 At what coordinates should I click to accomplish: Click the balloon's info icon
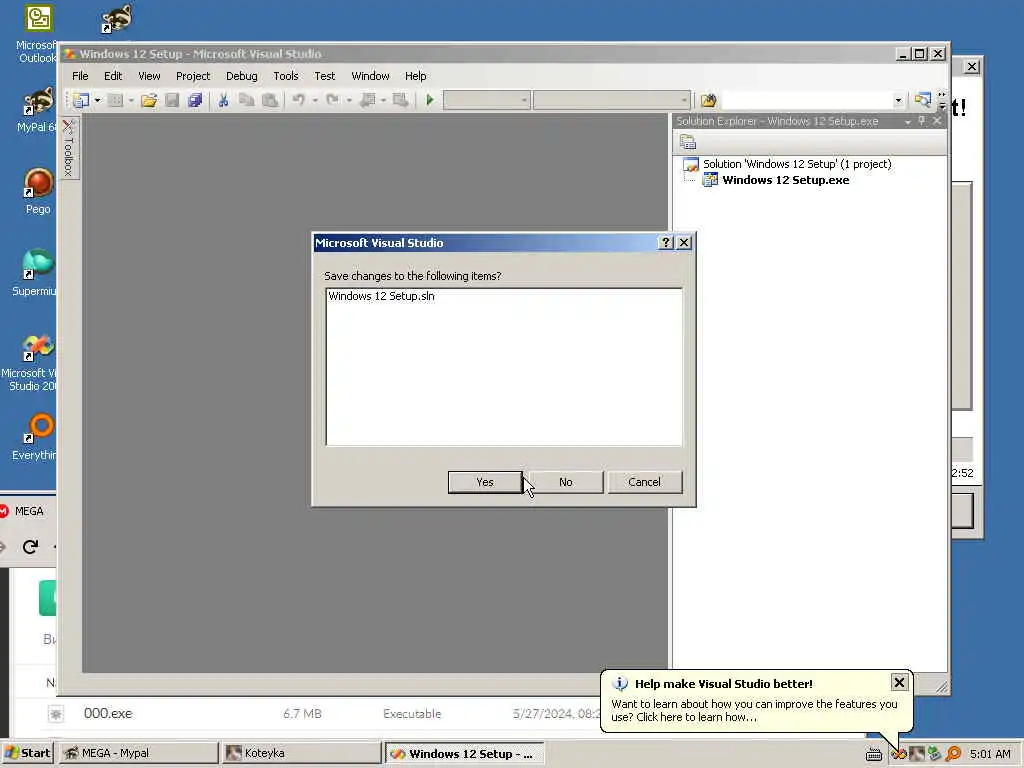pyautogui.click(x=620, y=684)
